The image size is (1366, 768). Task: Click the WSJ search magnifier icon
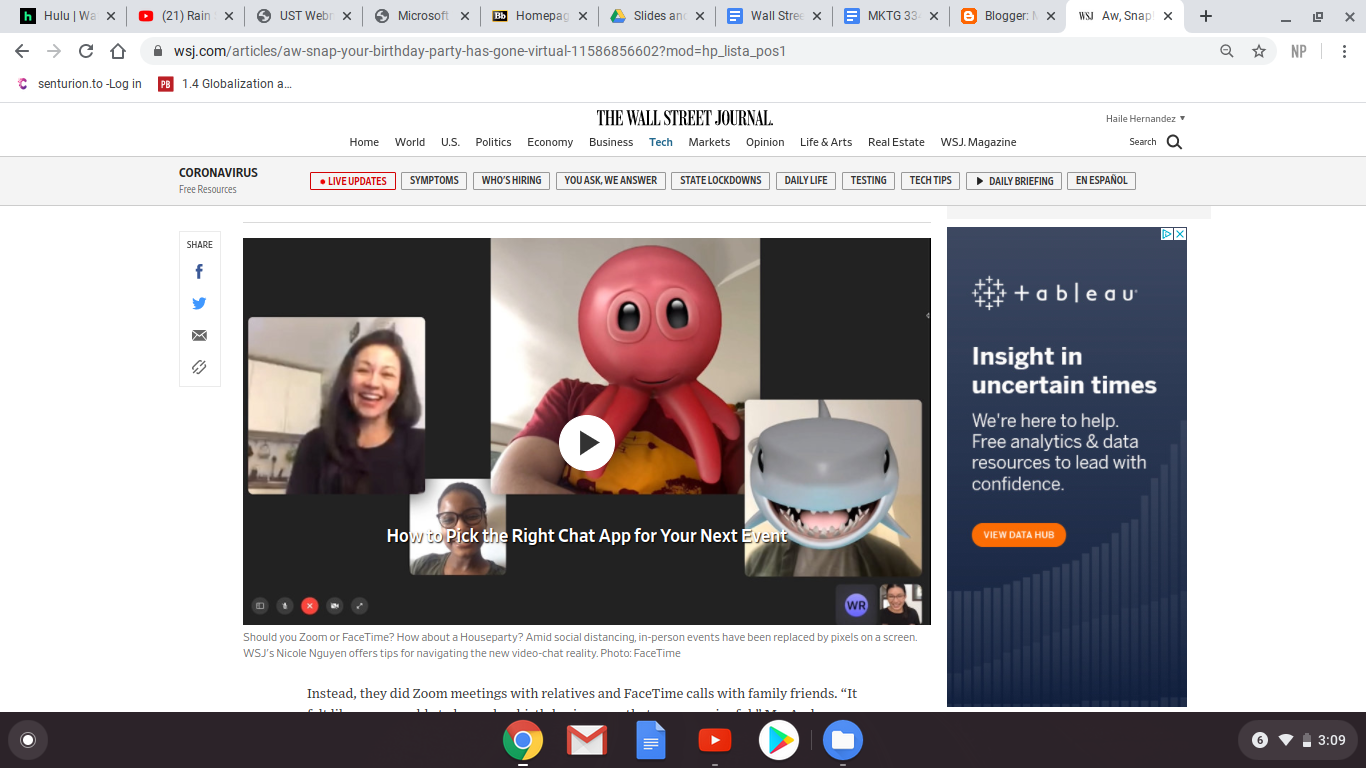click(x=1174, y=142)
